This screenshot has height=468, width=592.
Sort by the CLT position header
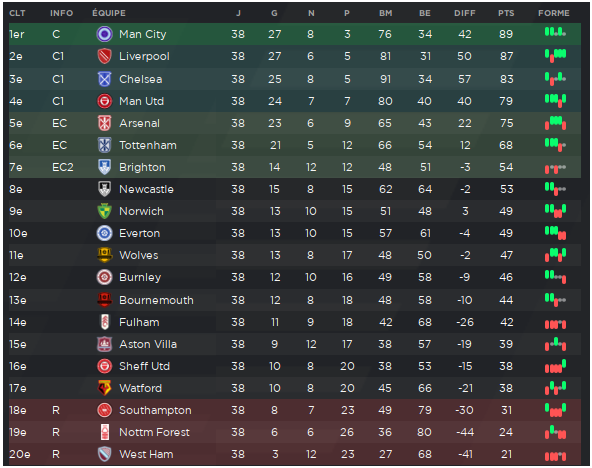tap(17, 13)
